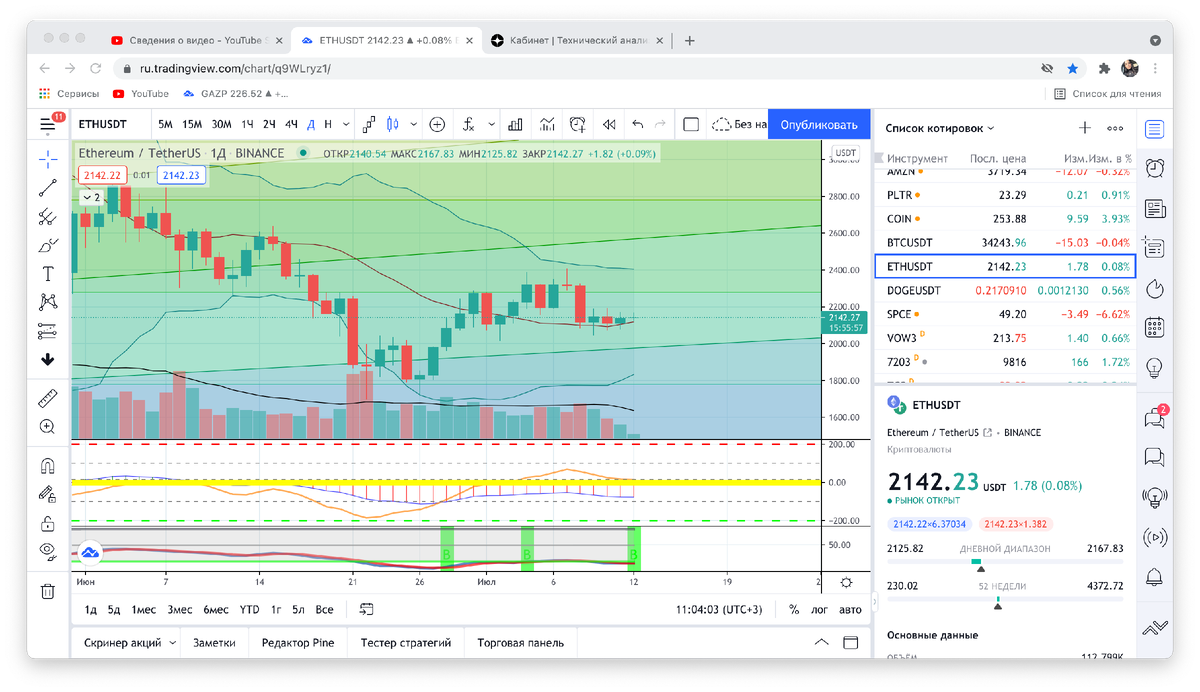Select the trend line drawing tool
Screen dimensions: 1200x692
tap(47, 187)
